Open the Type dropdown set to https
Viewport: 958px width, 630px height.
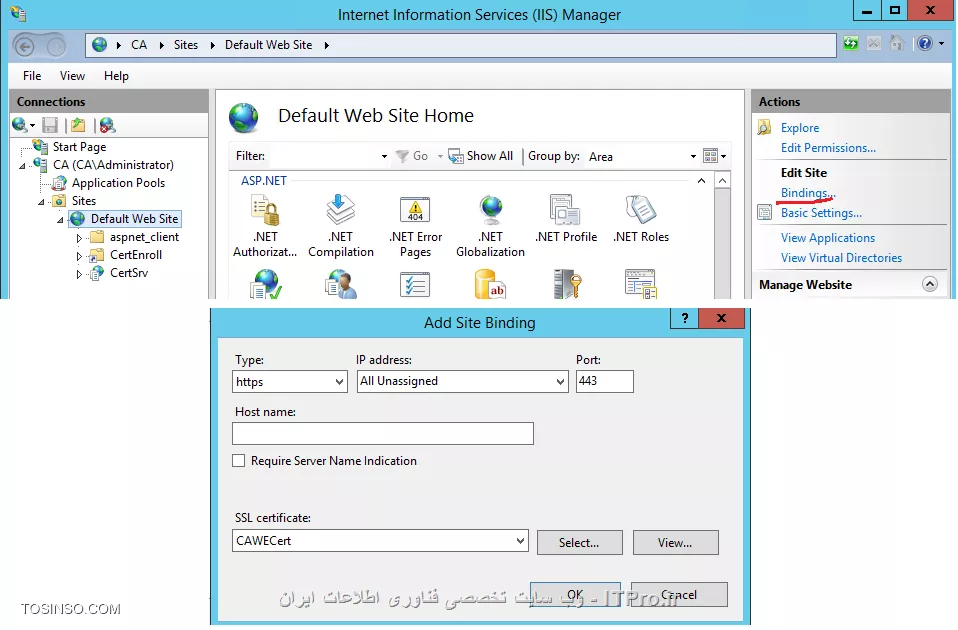290,382
